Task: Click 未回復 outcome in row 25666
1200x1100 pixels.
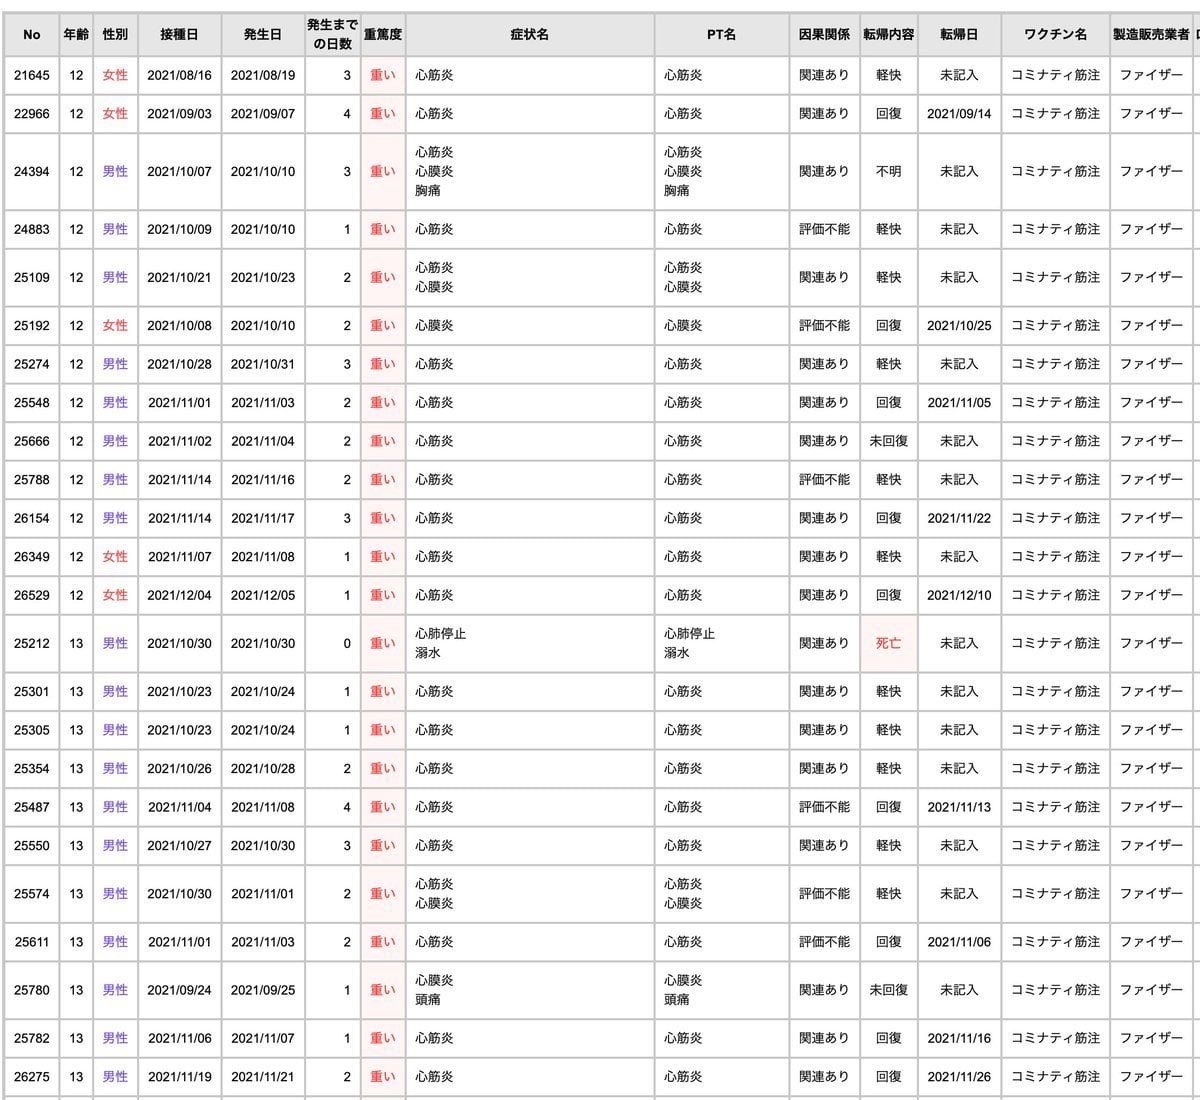Action: tap(889, 441)
